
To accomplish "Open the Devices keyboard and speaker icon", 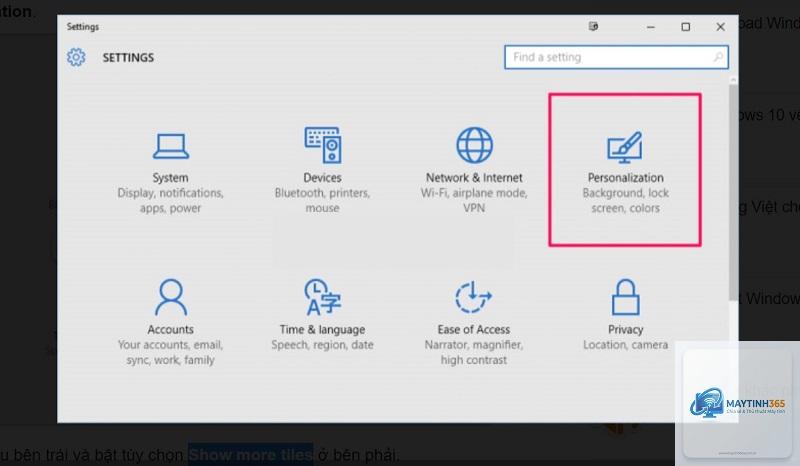I will 323,145.
